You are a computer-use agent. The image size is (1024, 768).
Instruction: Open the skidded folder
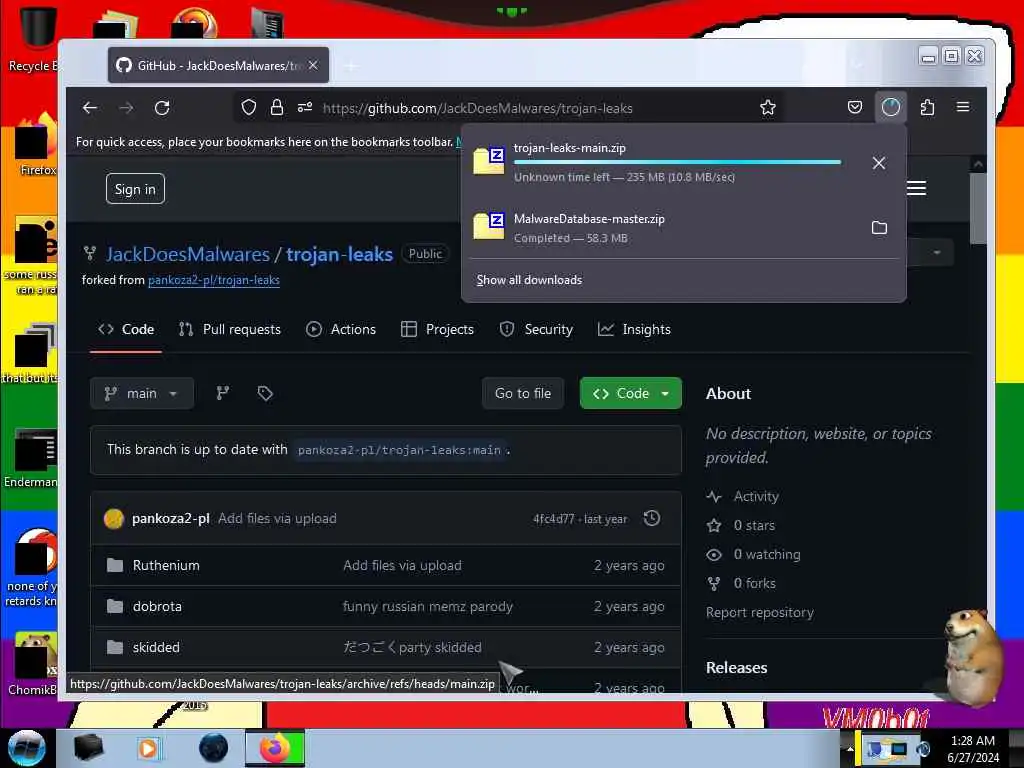pos(156,647)
